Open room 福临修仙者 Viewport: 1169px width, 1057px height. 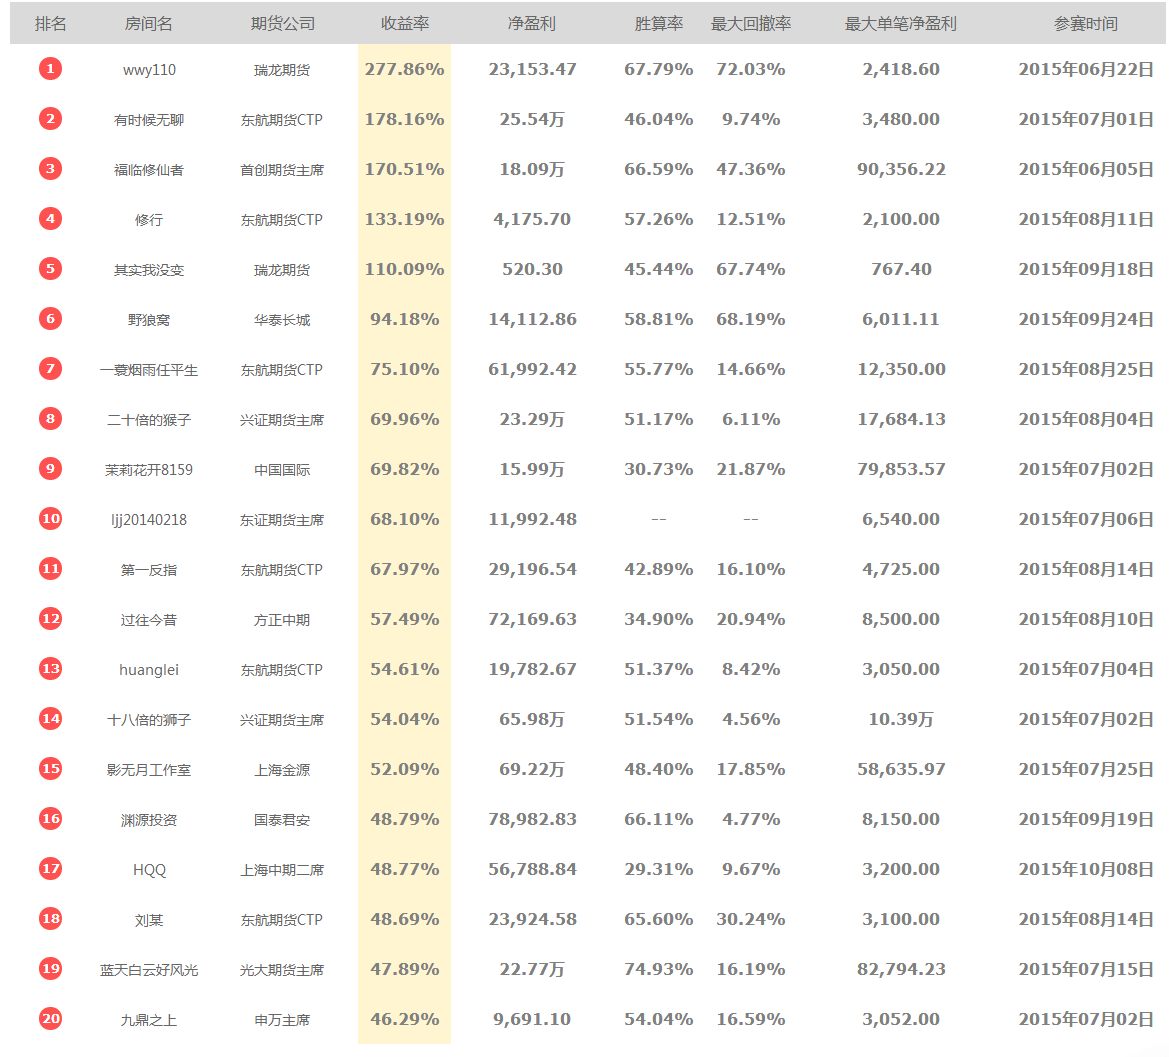[148, 170]
